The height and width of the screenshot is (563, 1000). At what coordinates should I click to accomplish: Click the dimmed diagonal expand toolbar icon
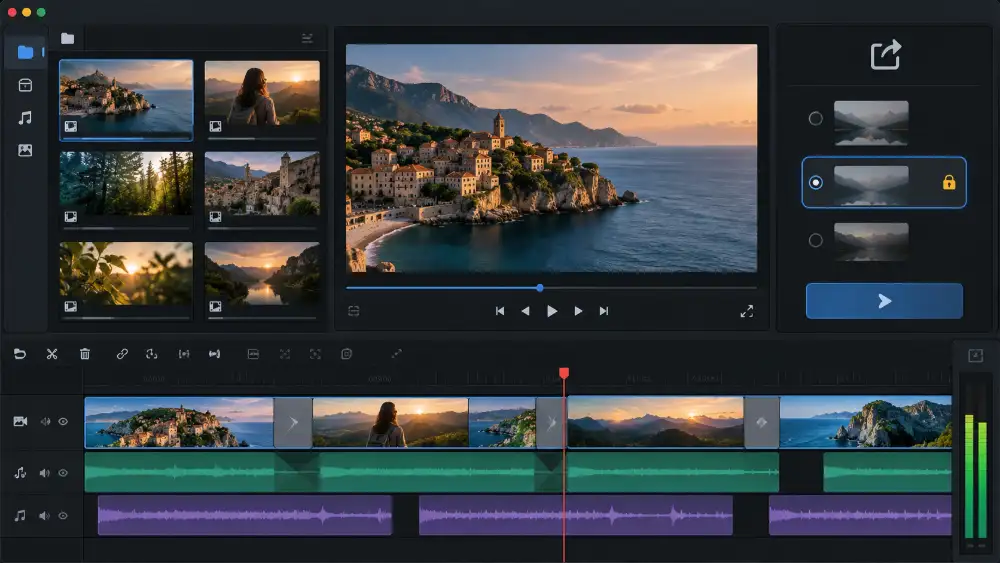tap(396, 353)
